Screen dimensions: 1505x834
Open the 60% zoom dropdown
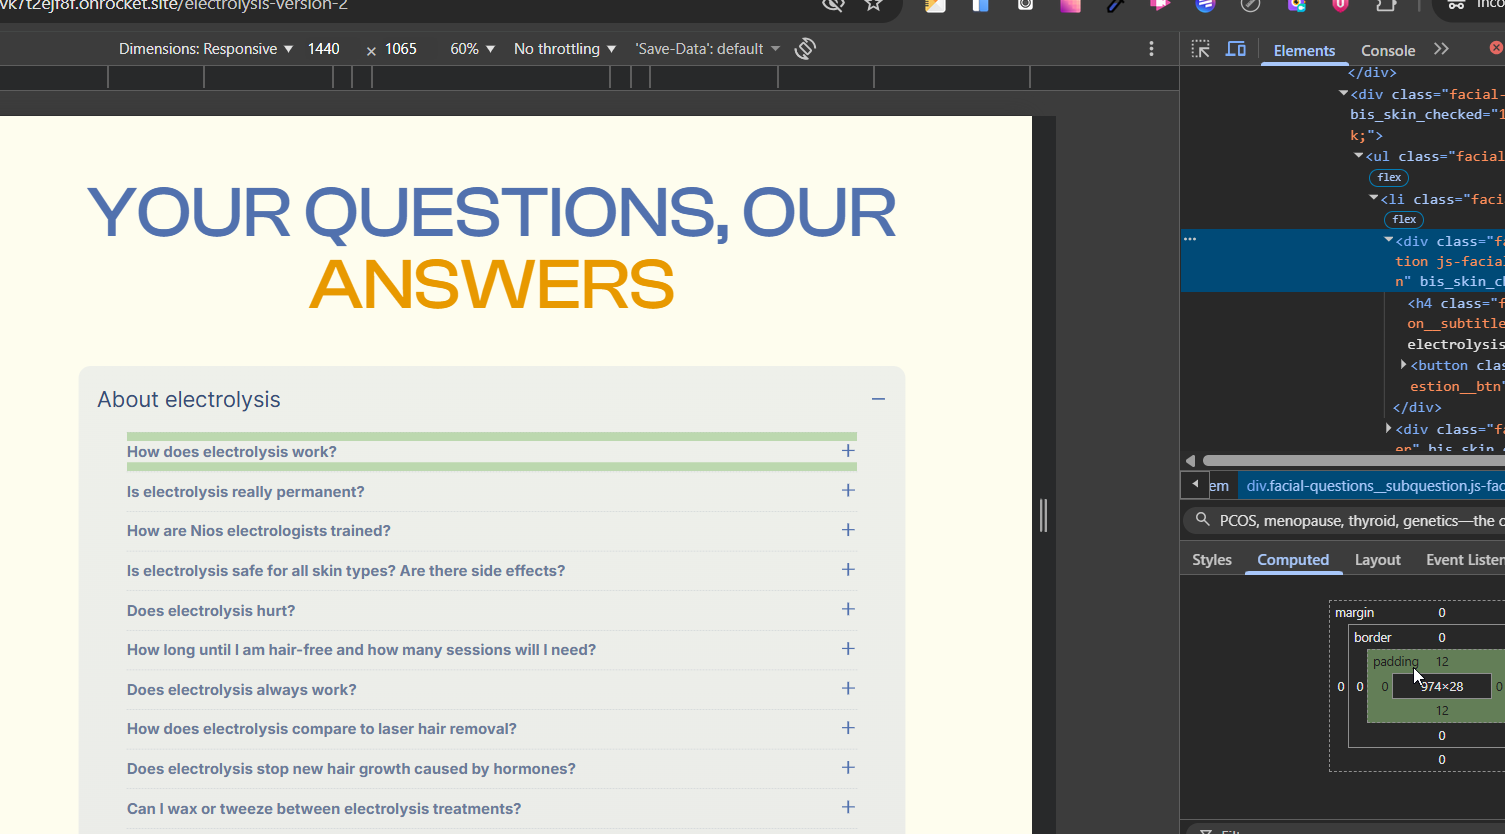point(472,49)
